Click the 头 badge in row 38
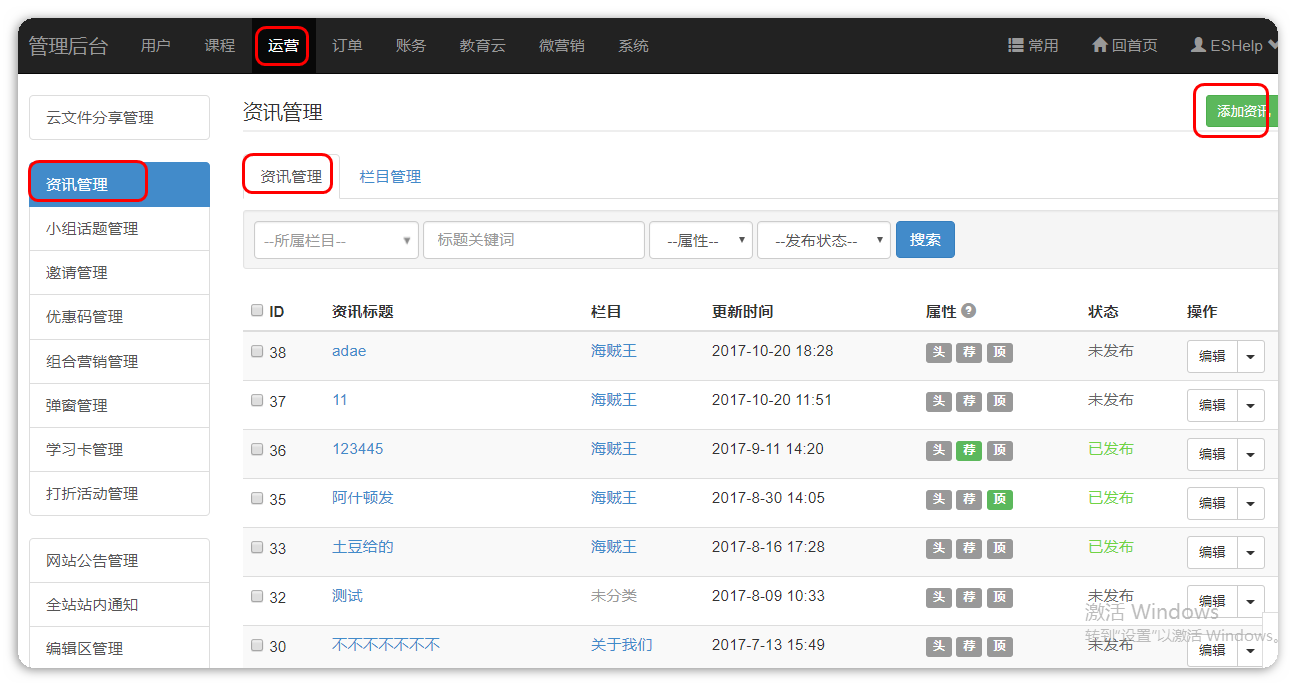 pos(938,352)
